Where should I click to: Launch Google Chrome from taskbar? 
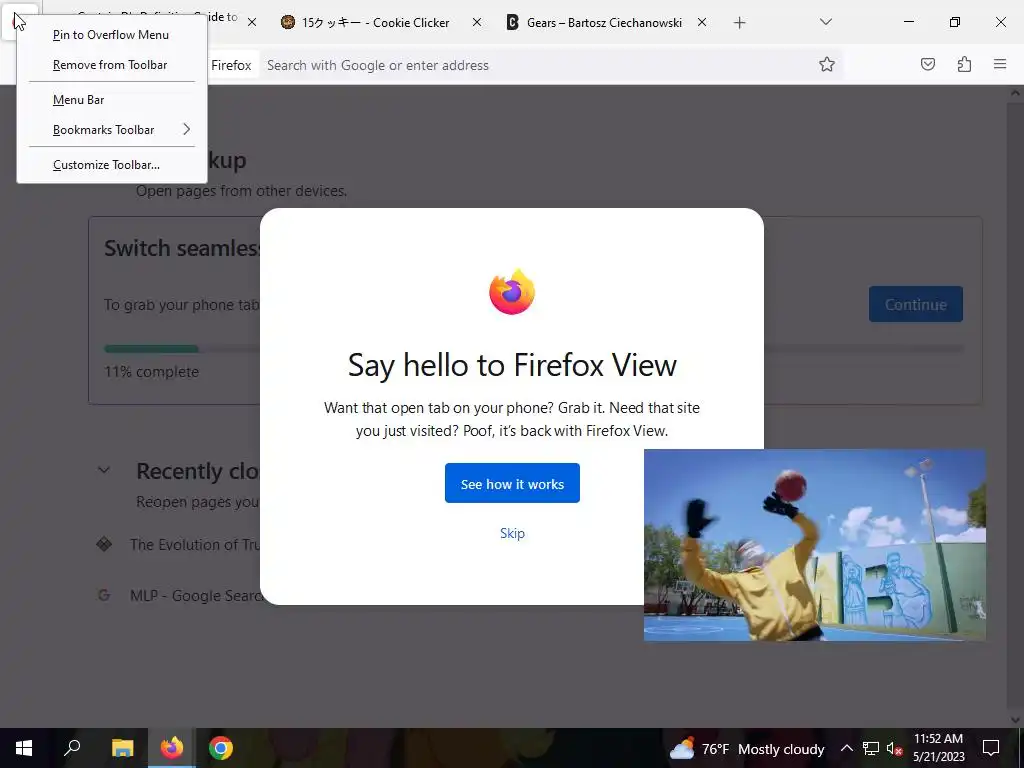[x=221, y=748]
